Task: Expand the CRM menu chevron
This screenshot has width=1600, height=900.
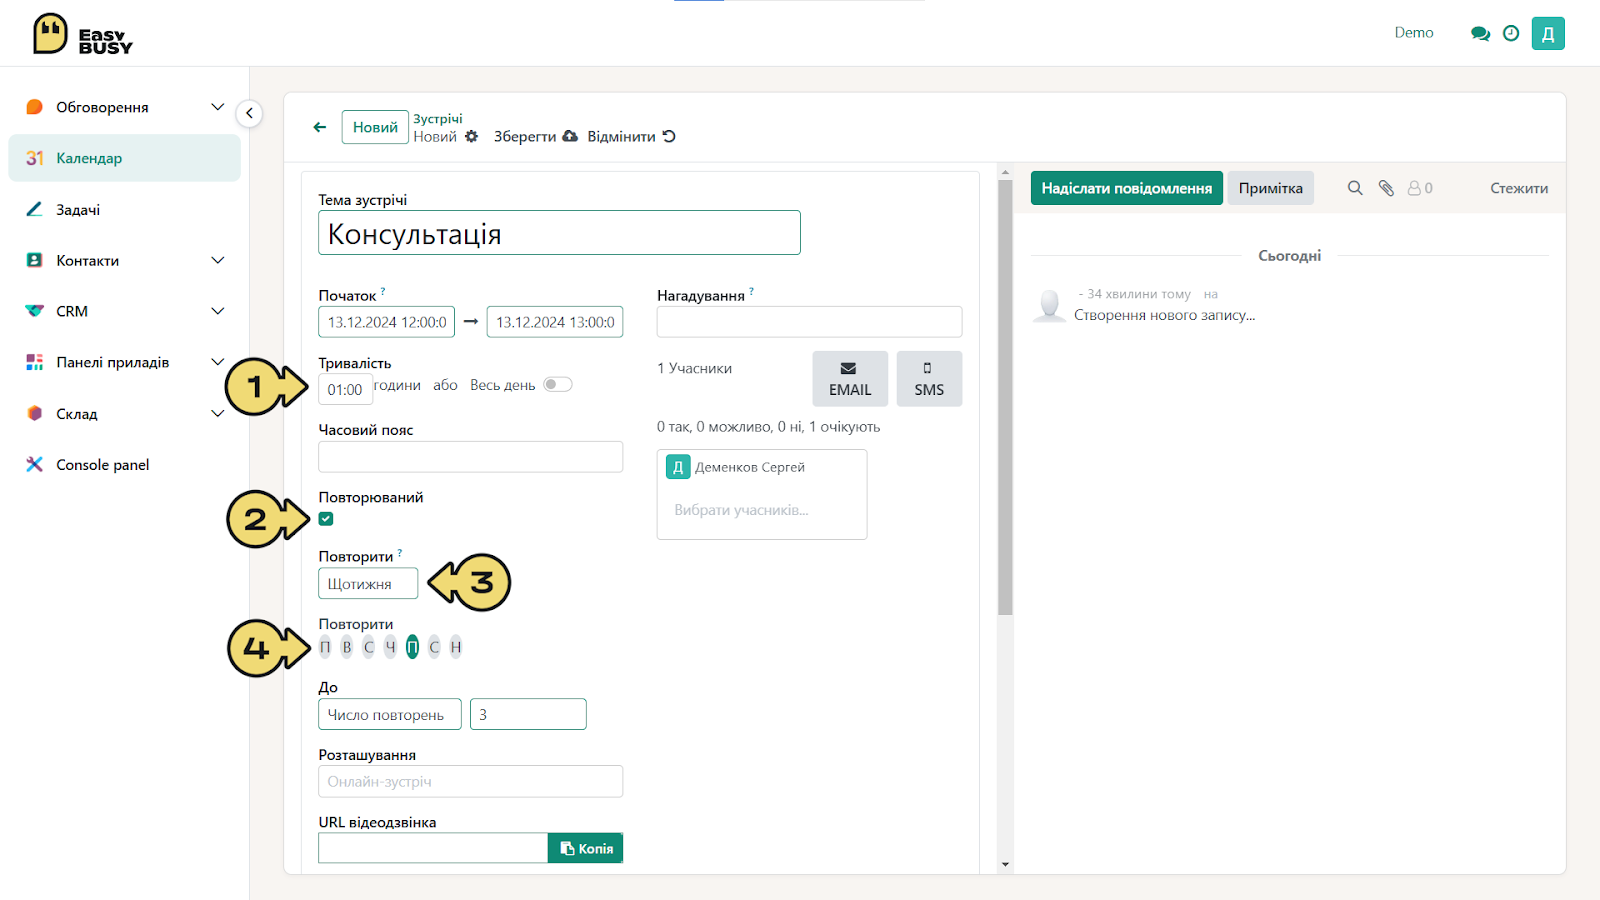Action: pos(217,311)
